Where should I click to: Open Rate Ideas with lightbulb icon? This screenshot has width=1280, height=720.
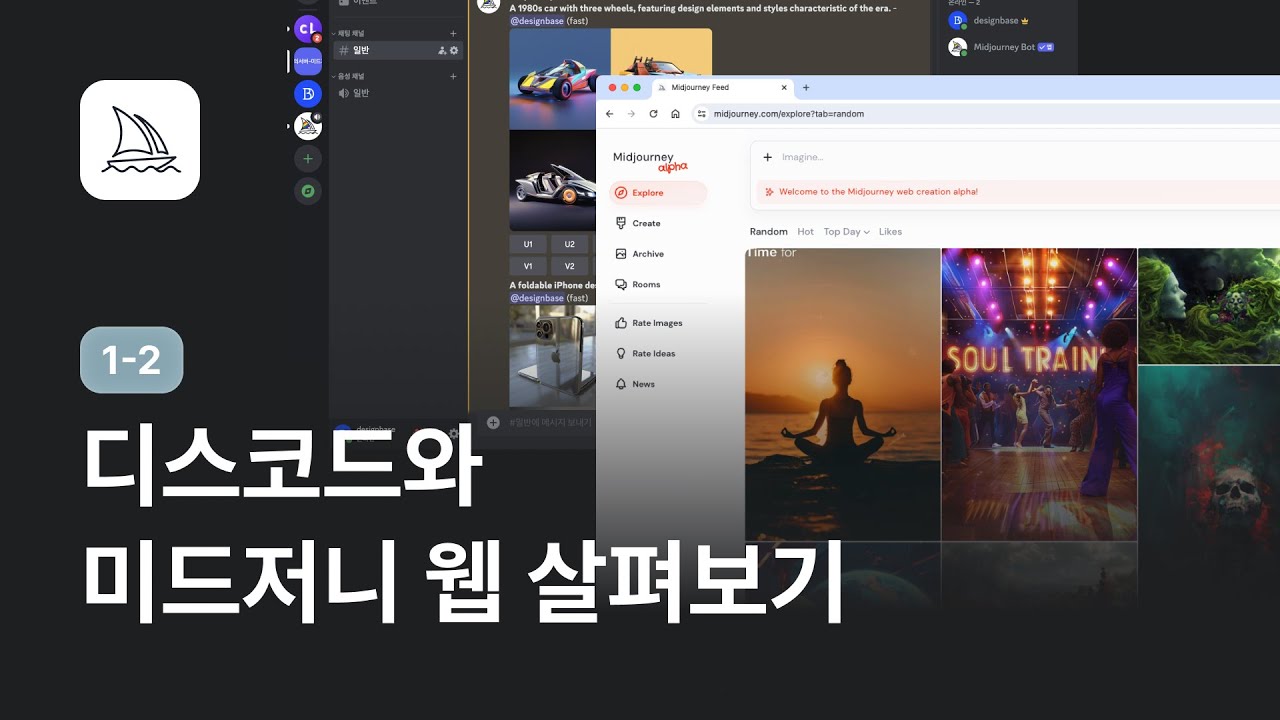click(645, 353)
